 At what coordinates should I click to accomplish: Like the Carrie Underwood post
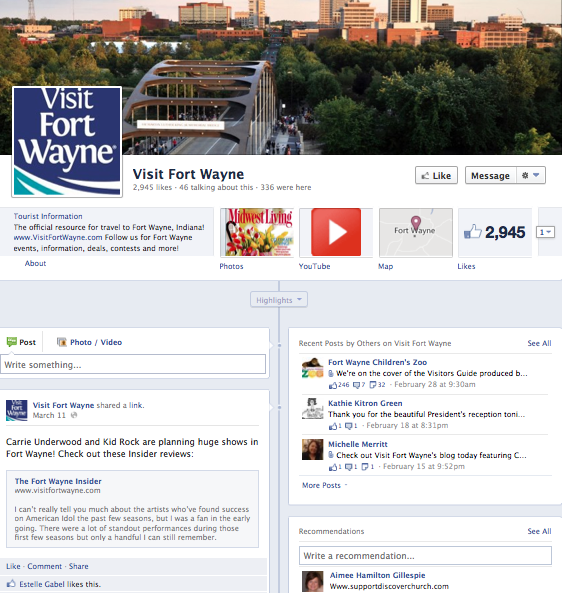tap(13, 566)
